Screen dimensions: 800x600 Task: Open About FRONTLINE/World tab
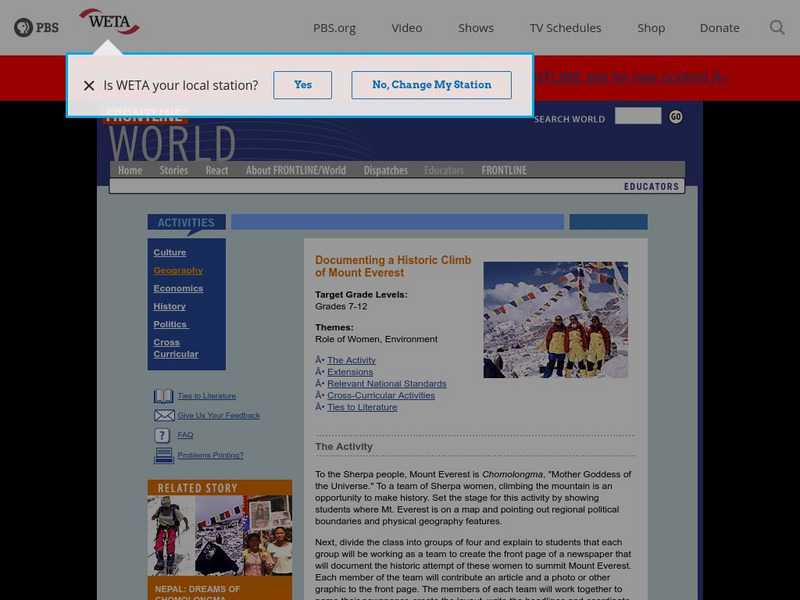(x=296, y=170)
